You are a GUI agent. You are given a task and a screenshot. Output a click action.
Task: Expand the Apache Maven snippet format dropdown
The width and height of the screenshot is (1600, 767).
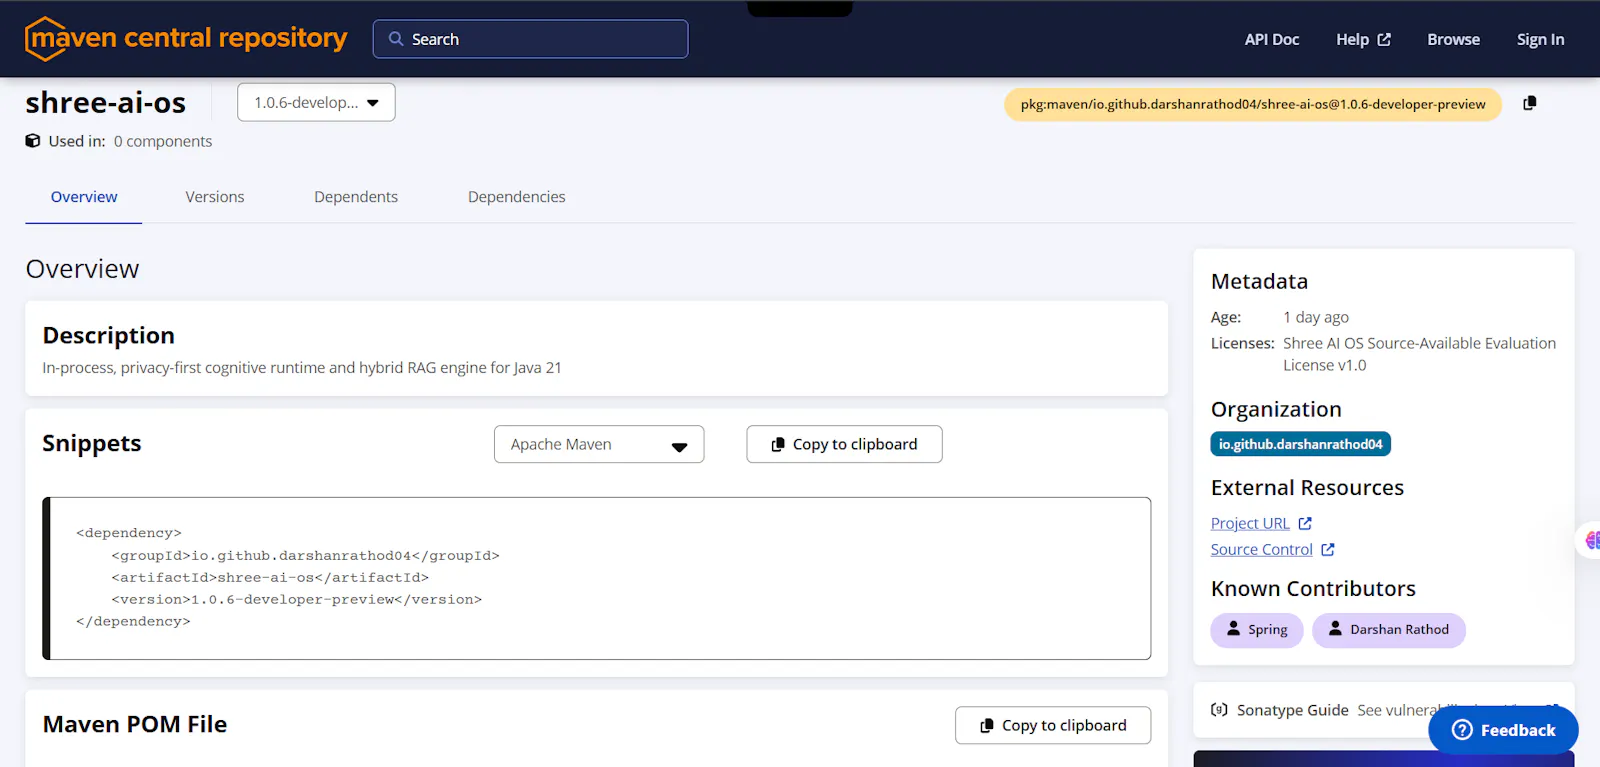(599, 444)
